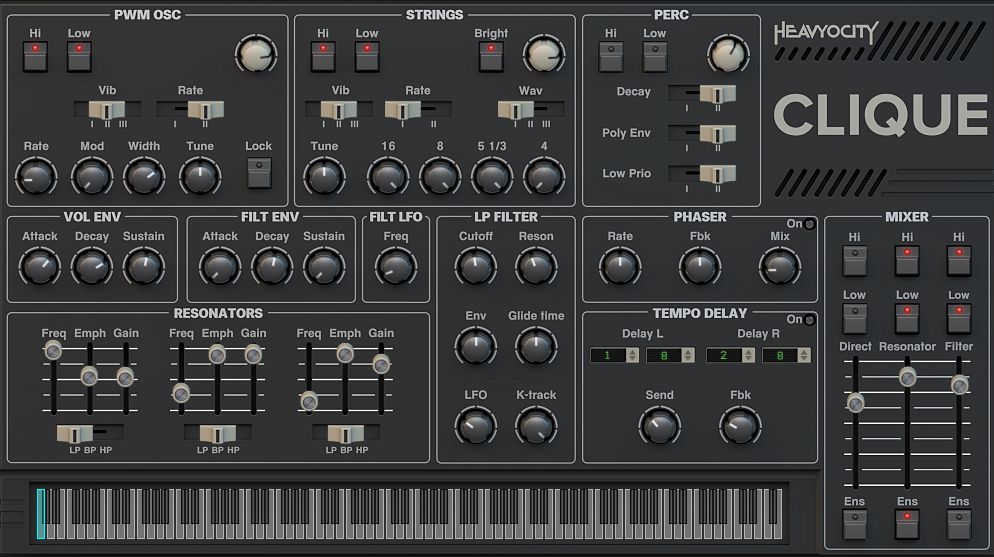Click the LP Filter Cutoff knob

point(475,267)
